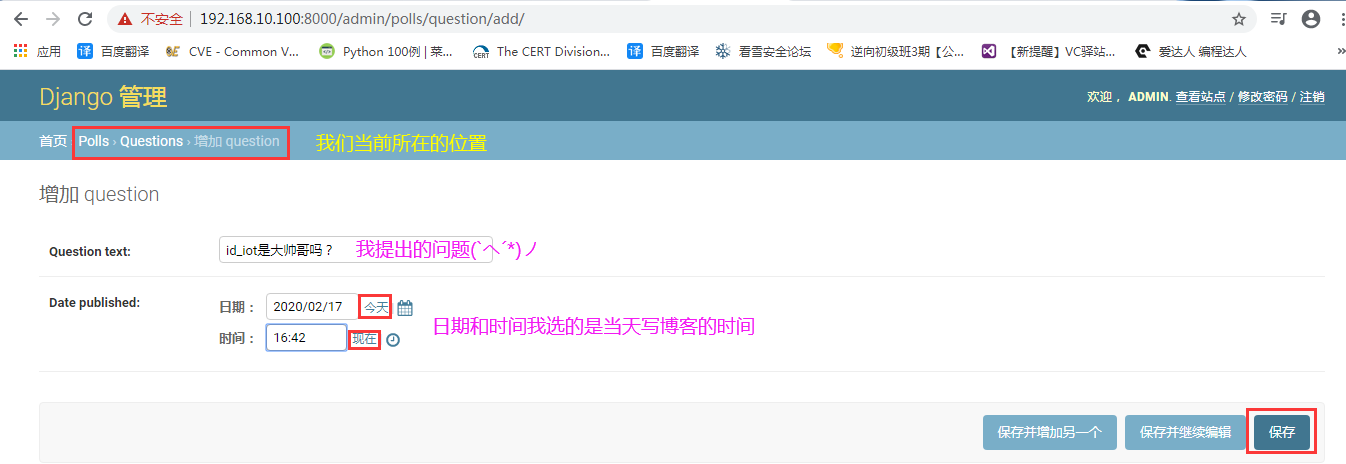1346x464 pixels.
Task: Click the Date published: label
Action: [95, 302]
